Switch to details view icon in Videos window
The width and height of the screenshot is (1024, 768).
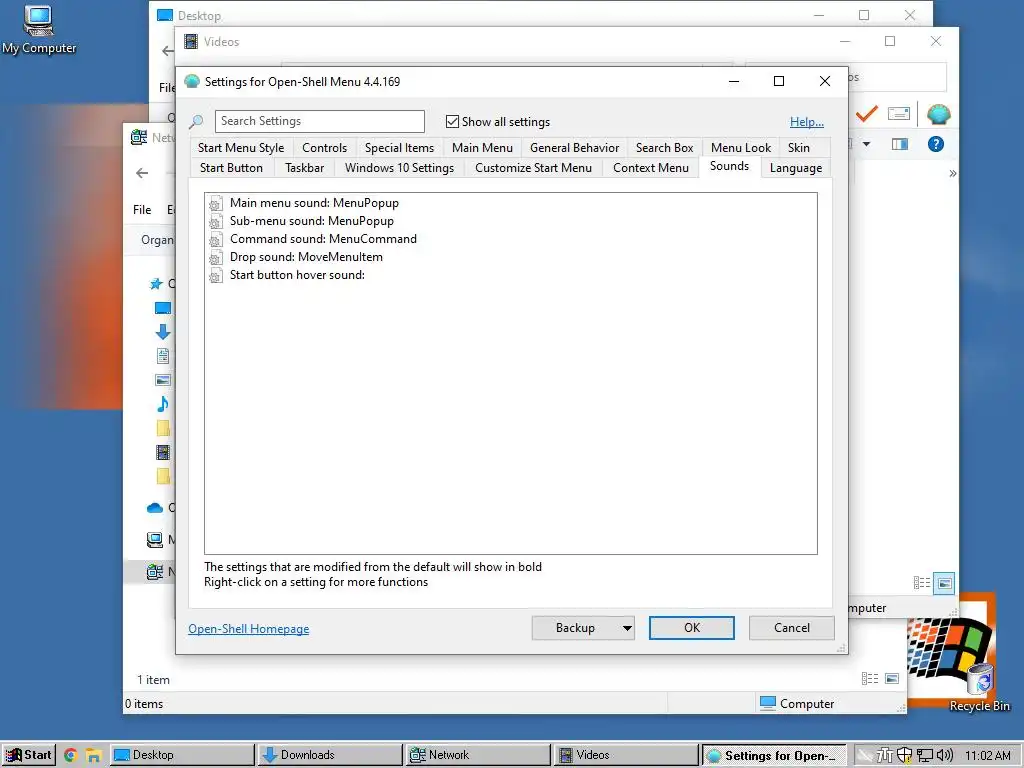coord(921,583)
